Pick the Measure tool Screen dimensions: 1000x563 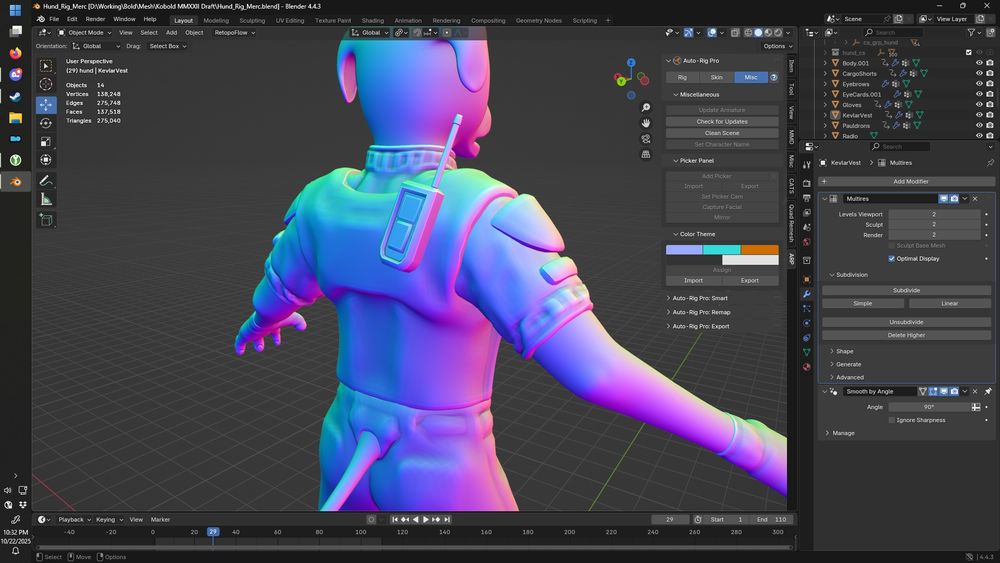(x=46, y=200)
